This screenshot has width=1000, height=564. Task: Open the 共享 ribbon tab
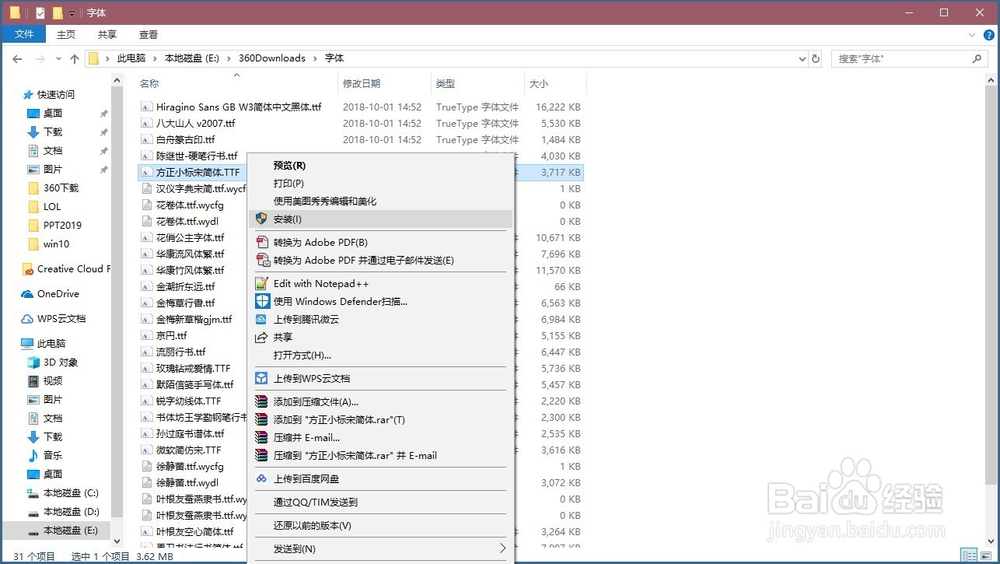107,34
